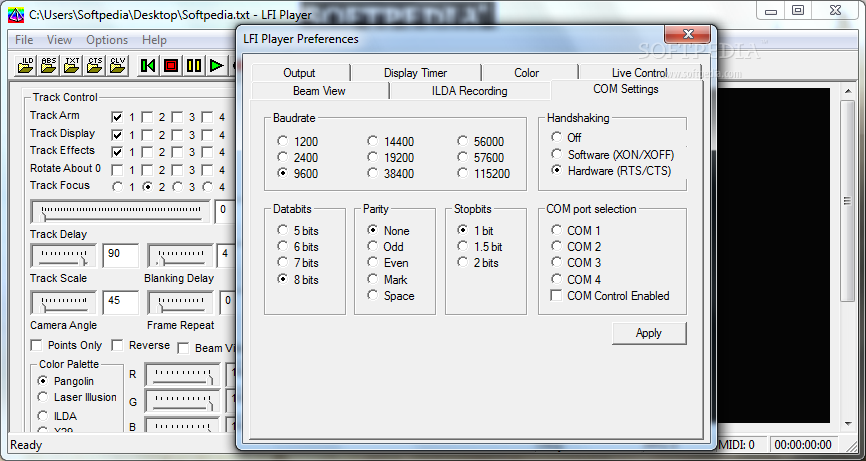Set parity to Space
Screen dimensions: 866x461
[391, 295]
